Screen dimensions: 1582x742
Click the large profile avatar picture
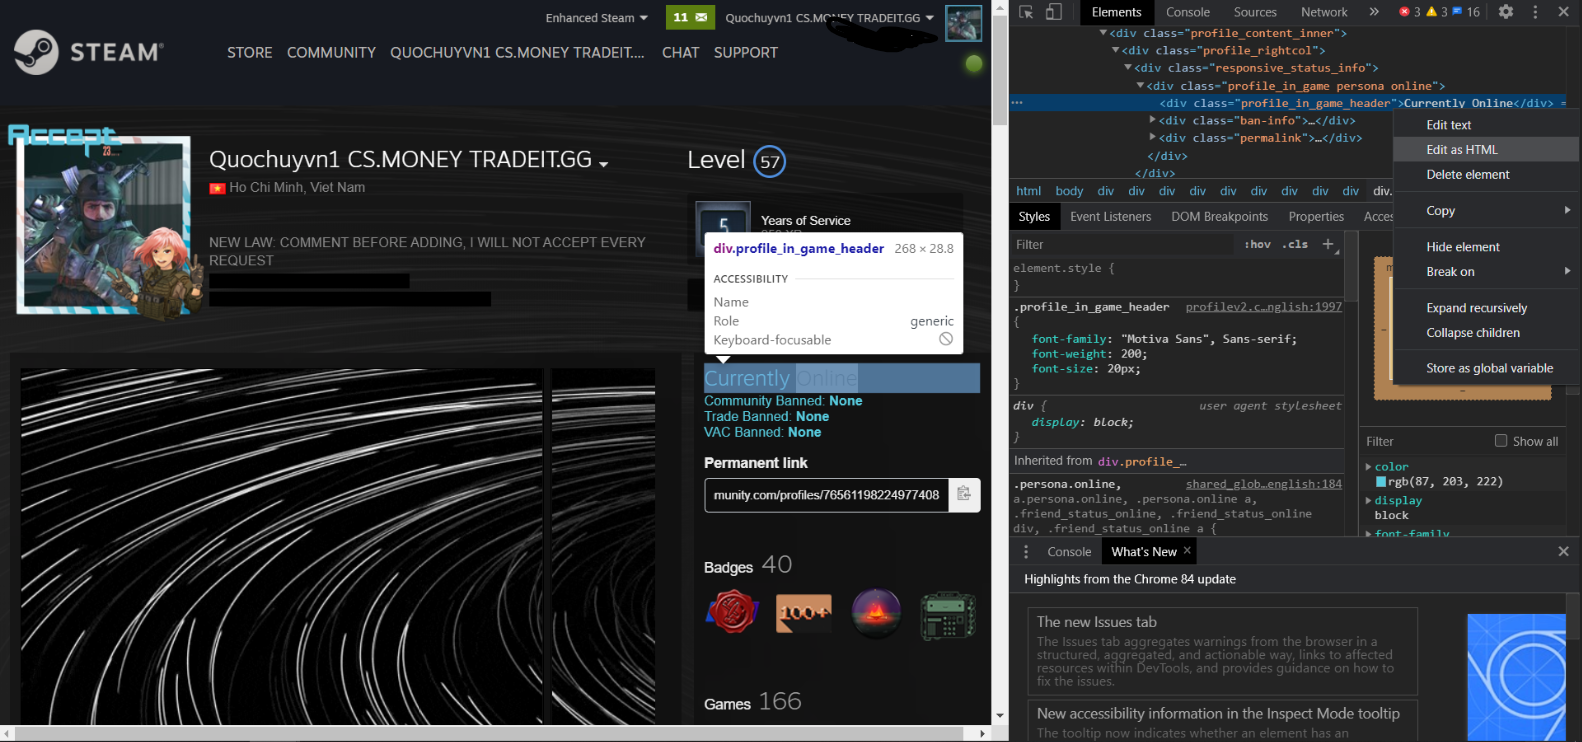[x=104, y=225]
